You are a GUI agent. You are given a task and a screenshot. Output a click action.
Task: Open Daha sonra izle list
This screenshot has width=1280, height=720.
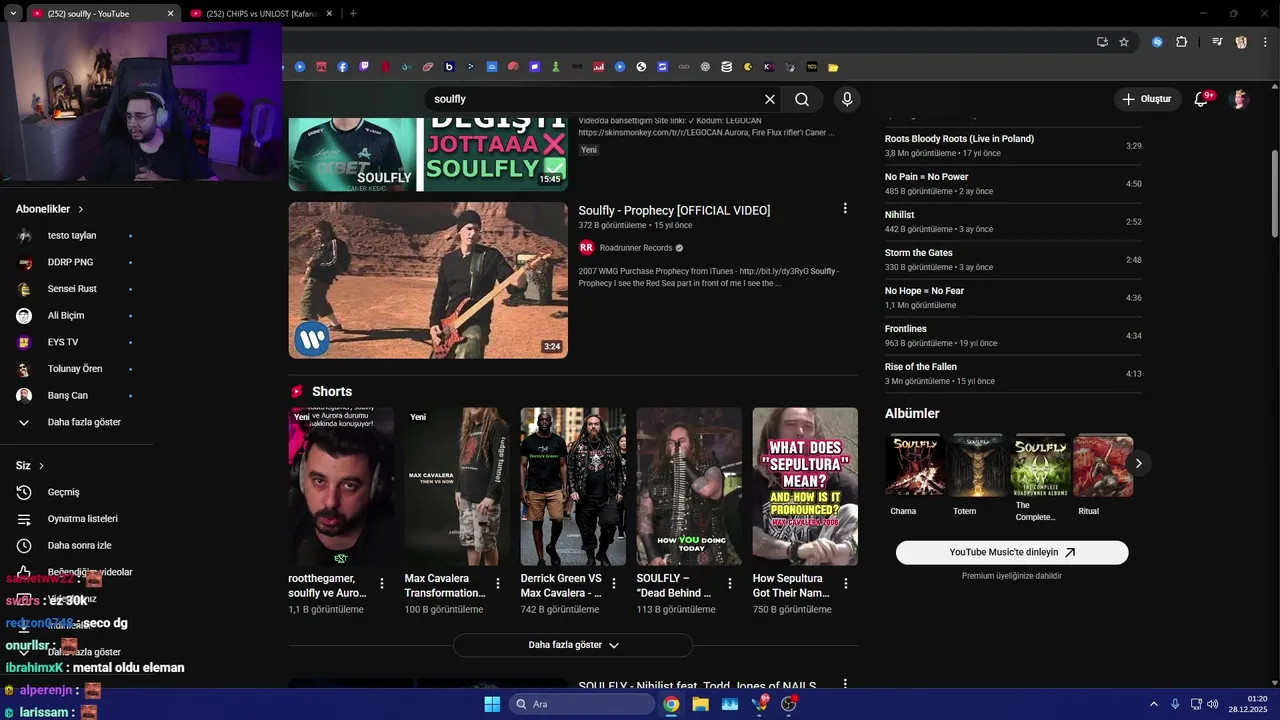[78, 545]
